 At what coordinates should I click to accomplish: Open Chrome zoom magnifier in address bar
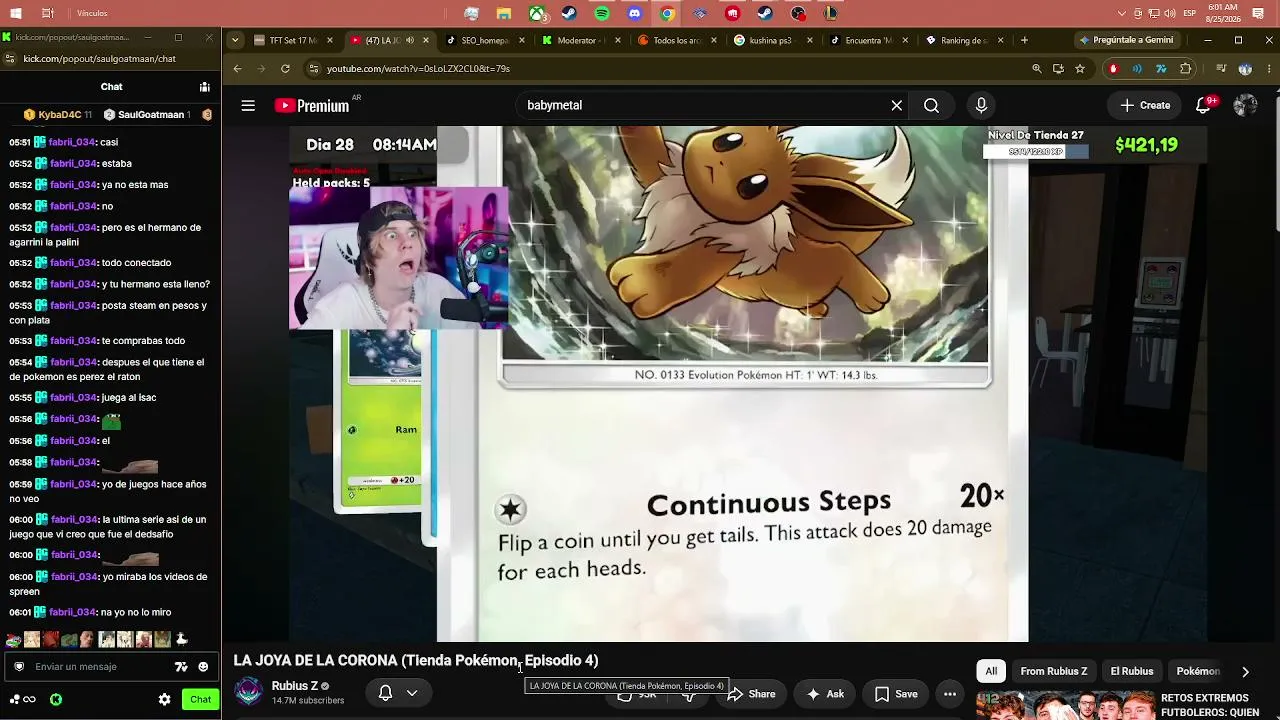[x=1037, y=69]
